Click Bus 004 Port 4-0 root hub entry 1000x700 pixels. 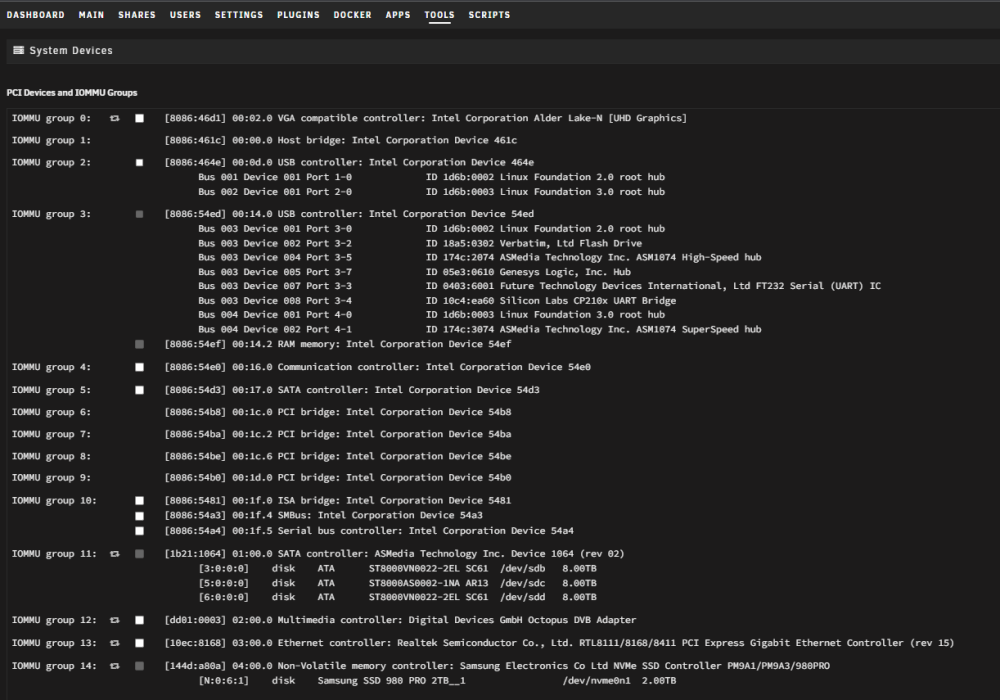click(431, 315)
